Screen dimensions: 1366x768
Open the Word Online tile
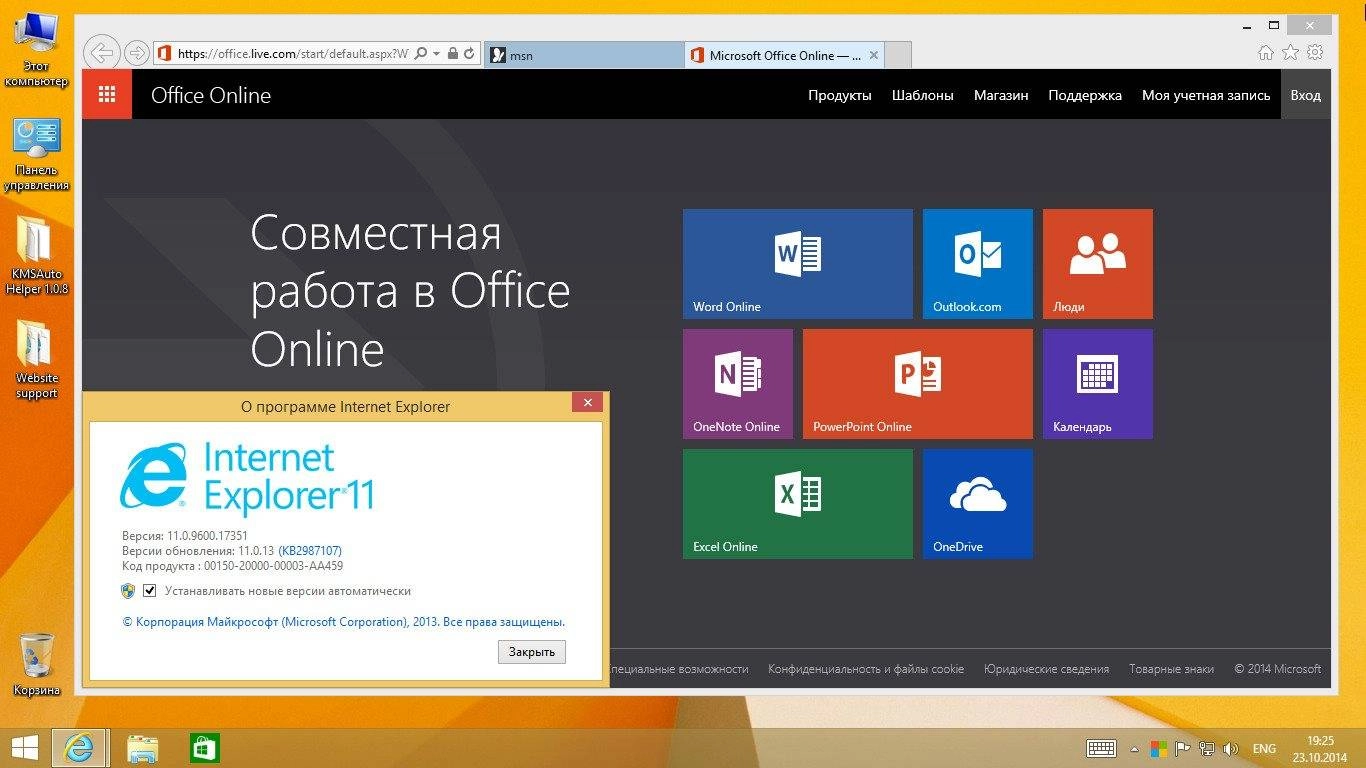coord(797,263)
